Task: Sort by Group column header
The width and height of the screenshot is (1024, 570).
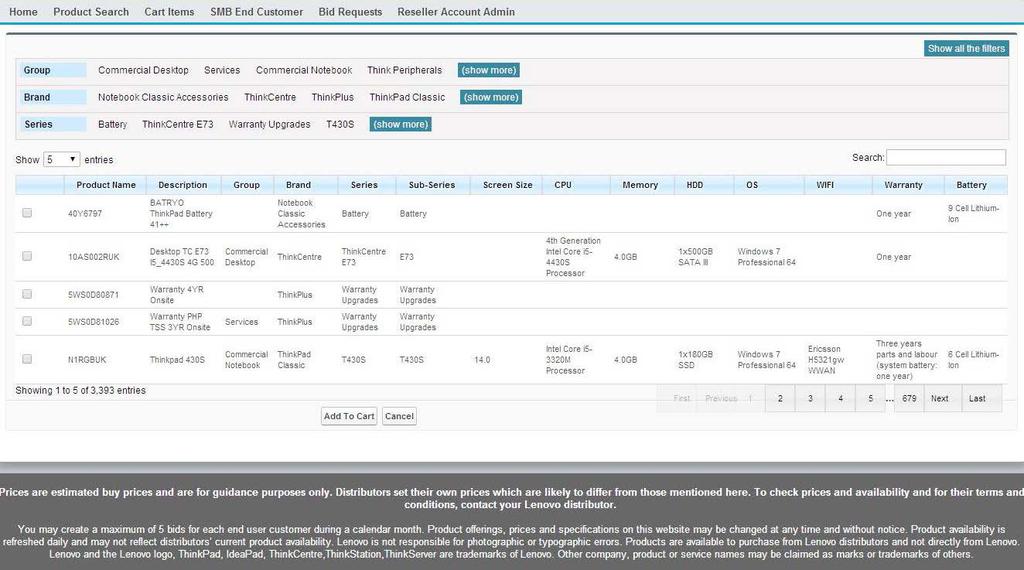Action: [x=247, y=185]
